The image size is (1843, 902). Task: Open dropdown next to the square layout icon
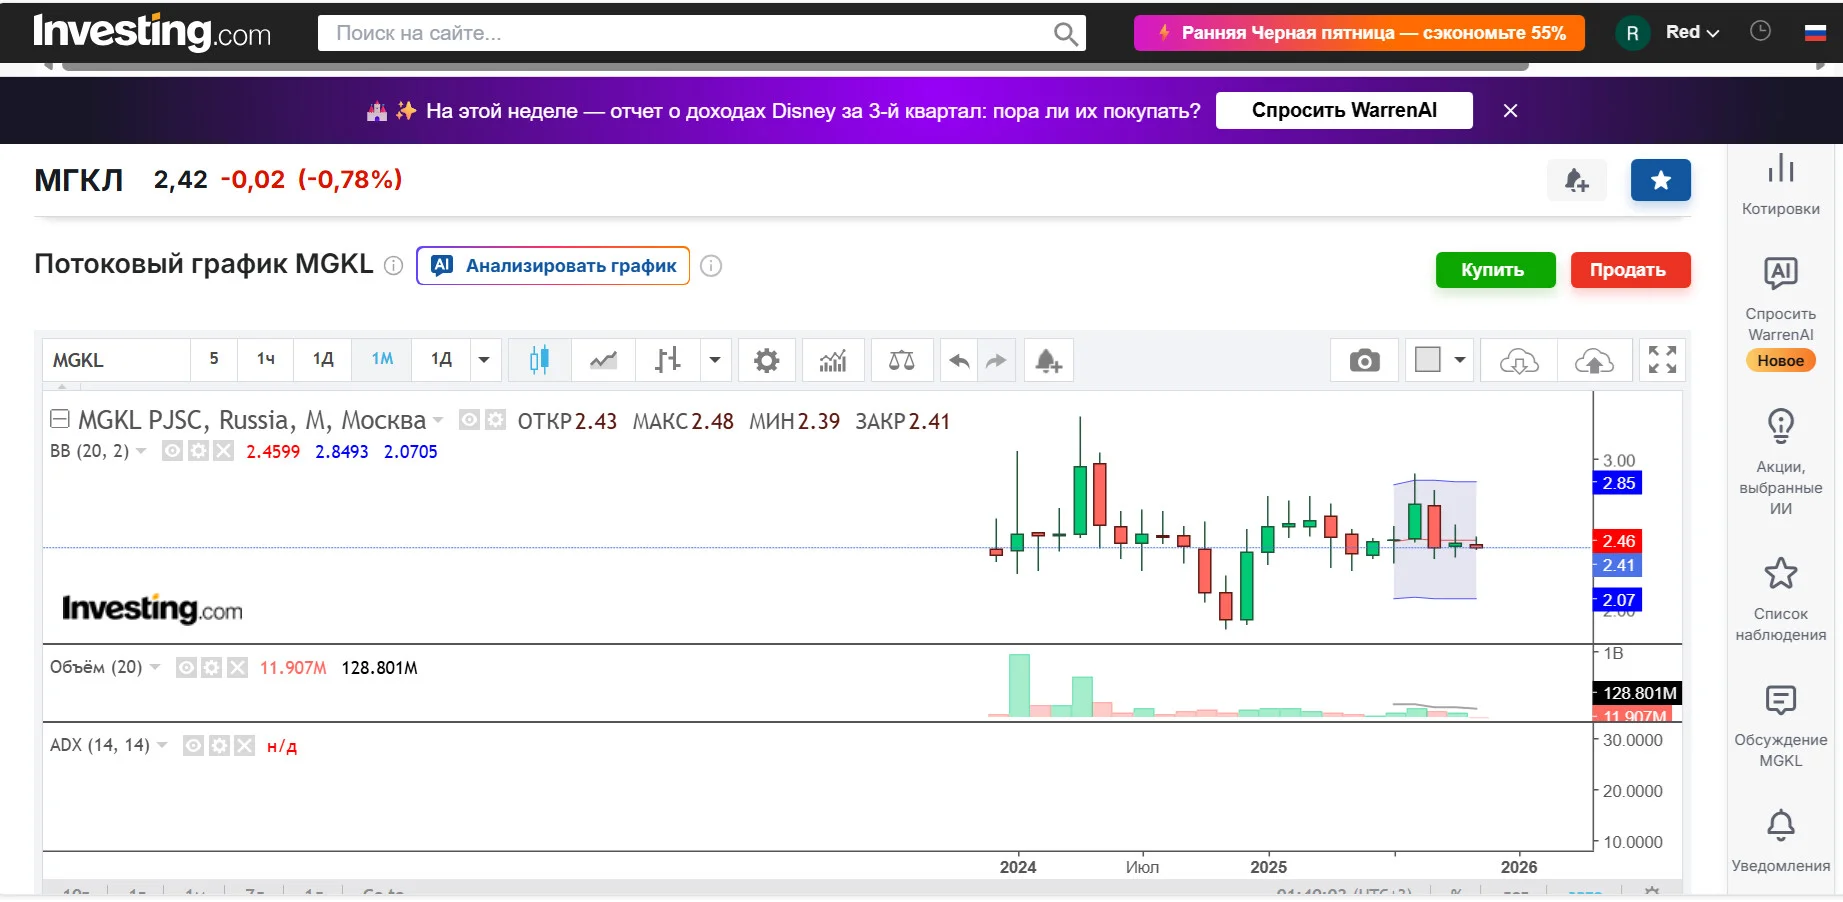click(x=1460, y=360)
